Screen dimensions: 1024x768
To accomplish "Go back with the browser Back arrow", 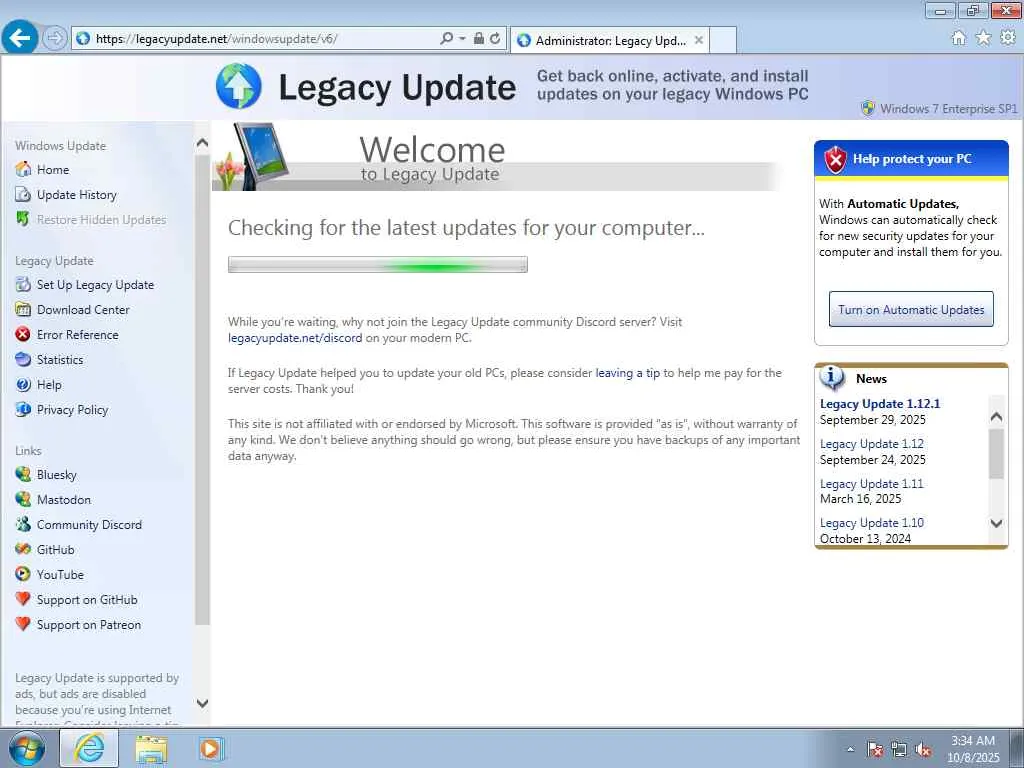I will 20,38.
